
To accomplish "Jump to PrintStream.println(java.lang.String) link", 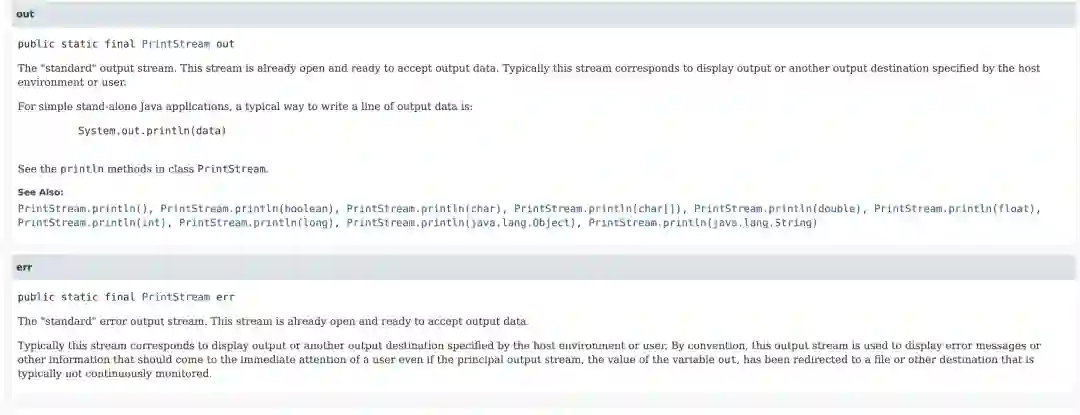I will click(702, 222).
